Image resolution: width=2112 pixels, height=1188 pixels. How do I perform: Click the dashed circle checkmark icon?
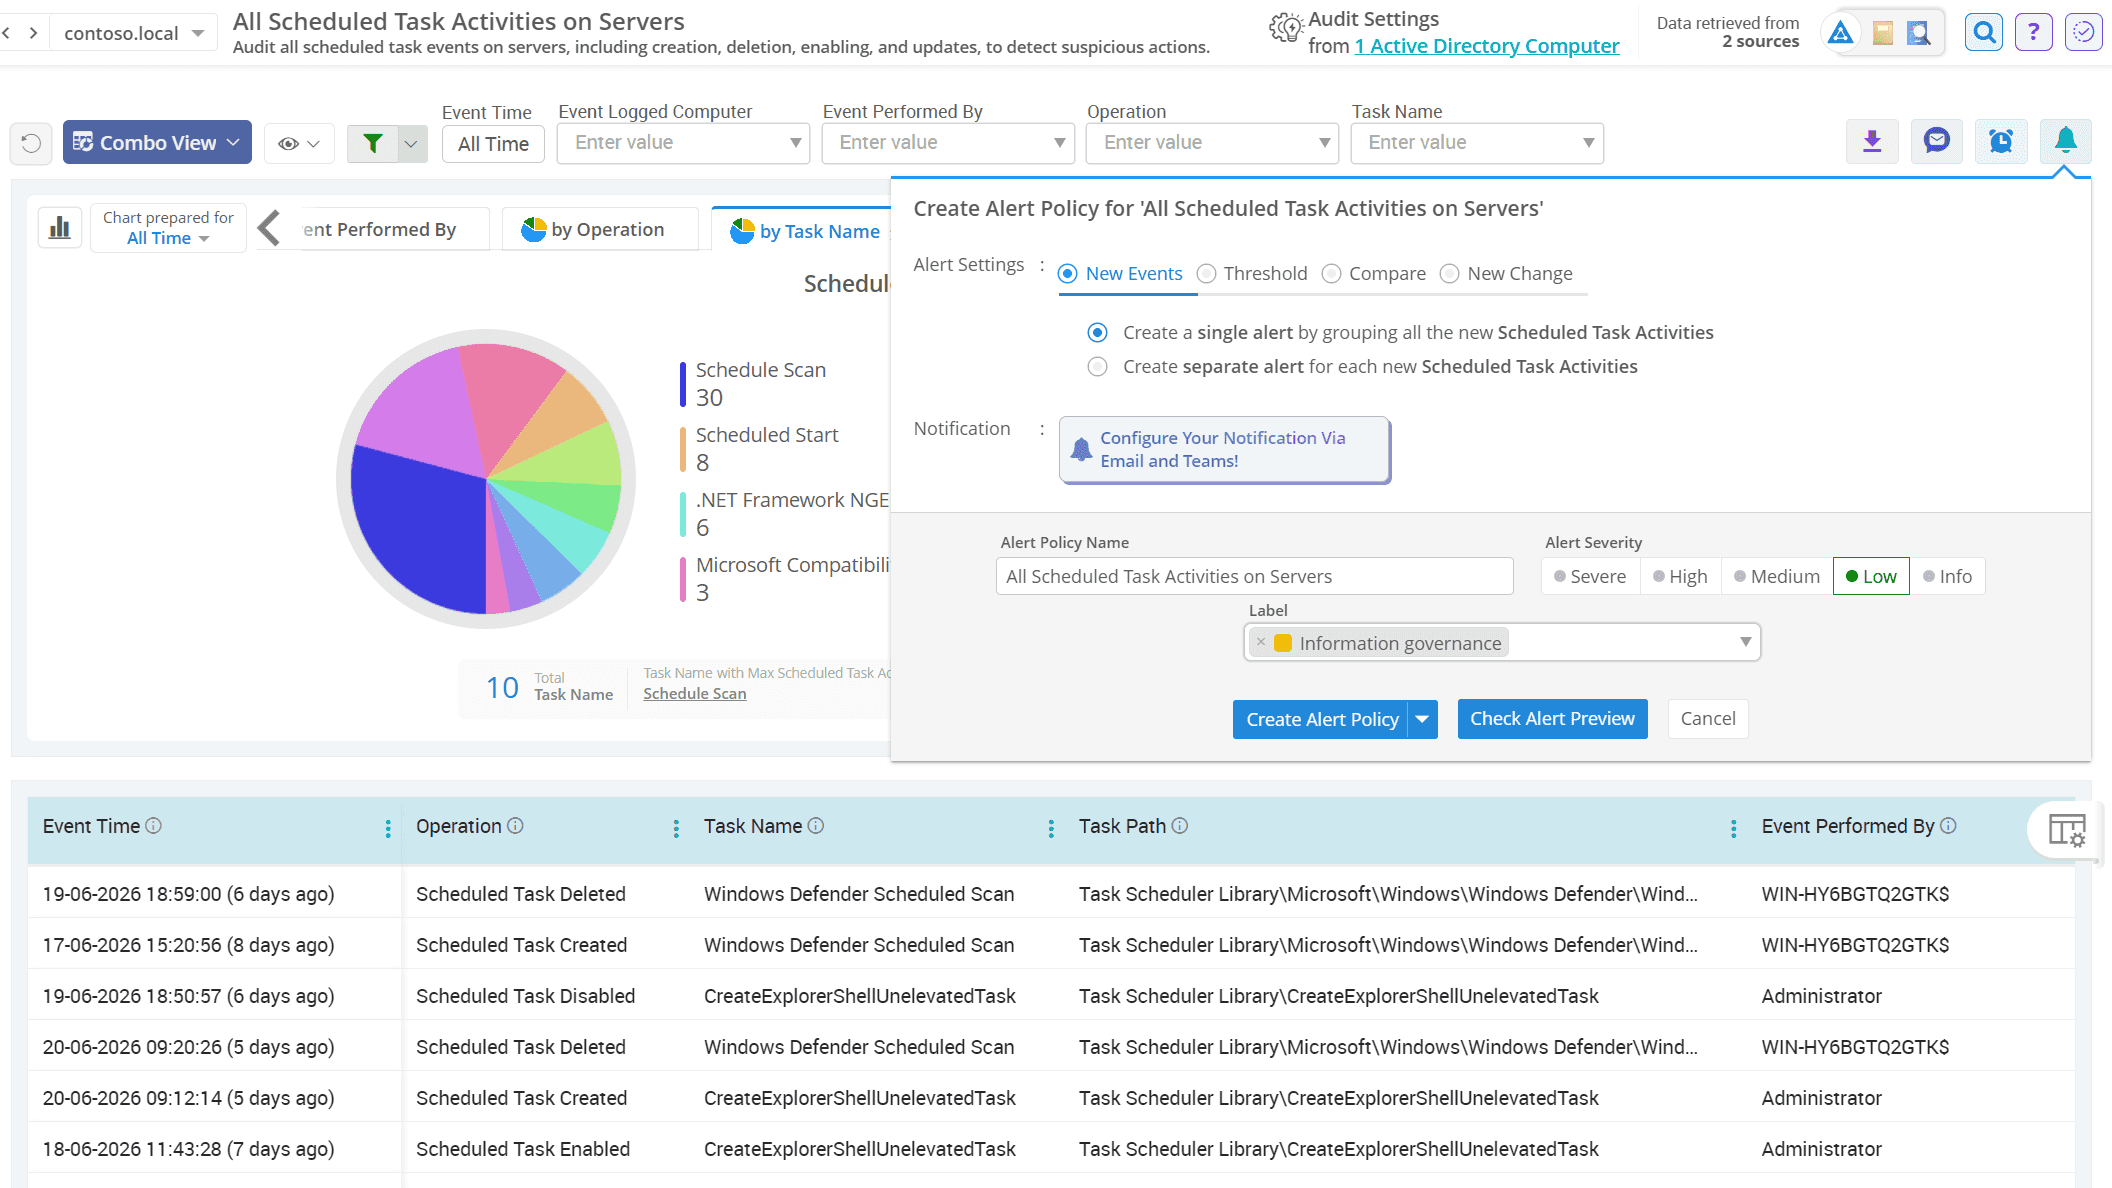[2083, 32]
